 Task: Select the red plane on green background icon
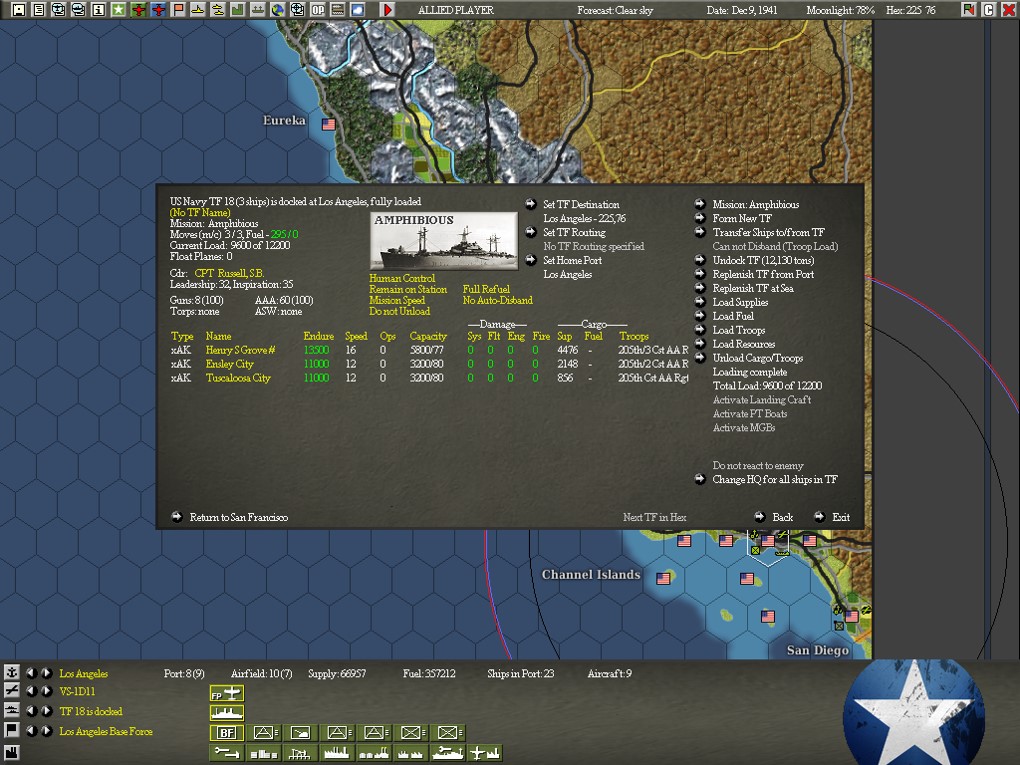pyautogui.click(x=138, y=10)
